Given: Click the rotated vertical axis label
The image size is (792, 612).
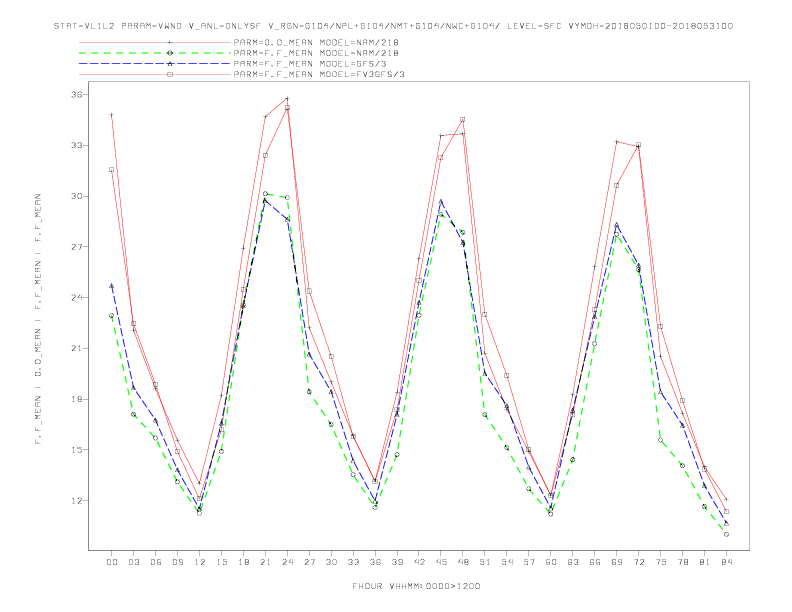Looking at the screenshot, I should click(x=38, y=319).
